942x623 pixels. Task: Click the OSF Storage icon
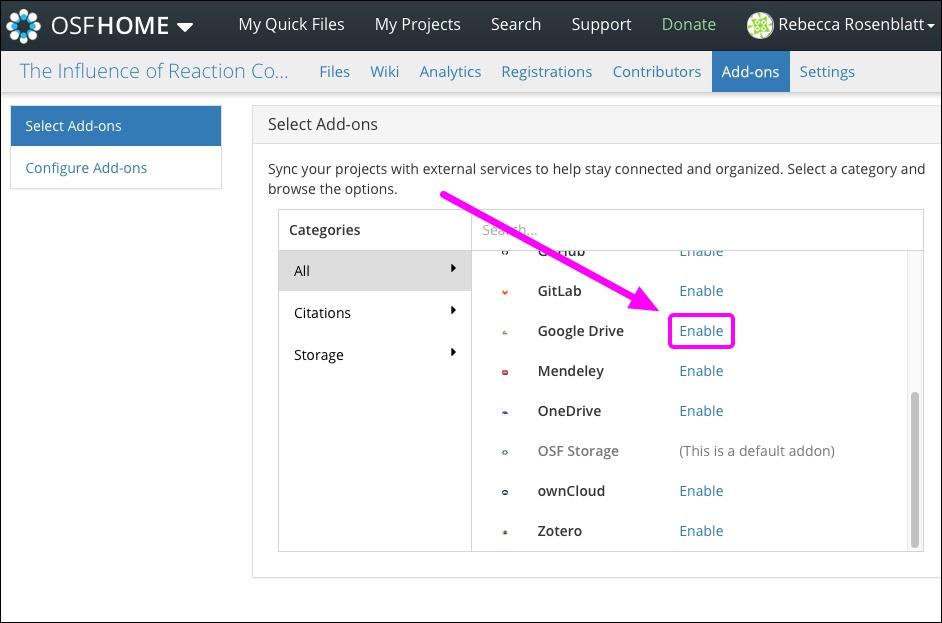(504, 451)
